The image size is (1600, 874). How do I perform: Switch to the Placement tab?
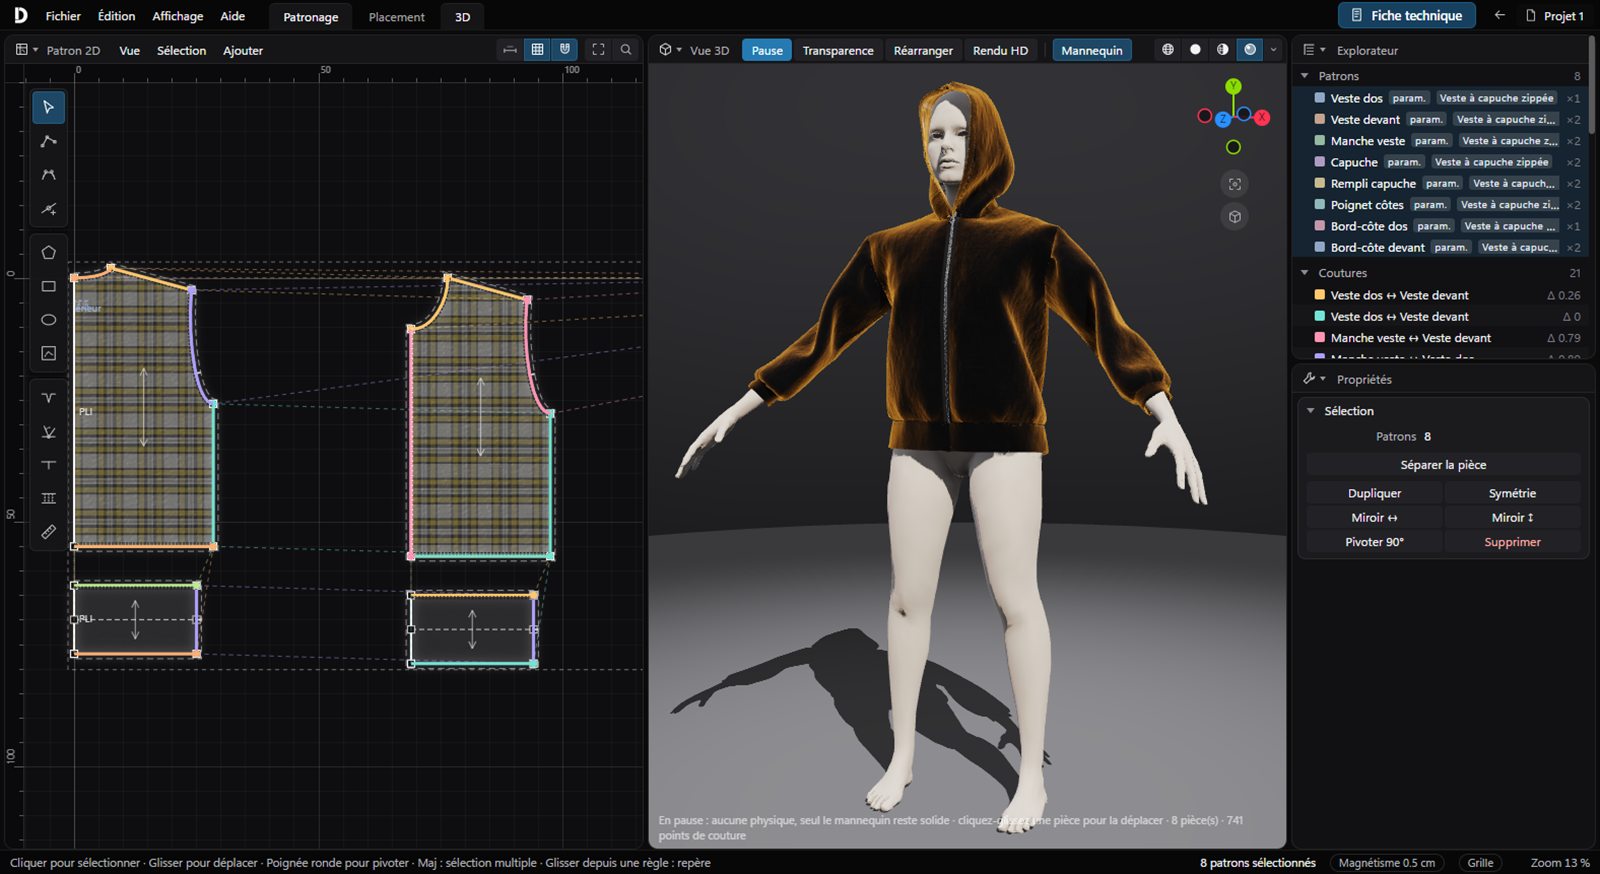tap(396, 17)
